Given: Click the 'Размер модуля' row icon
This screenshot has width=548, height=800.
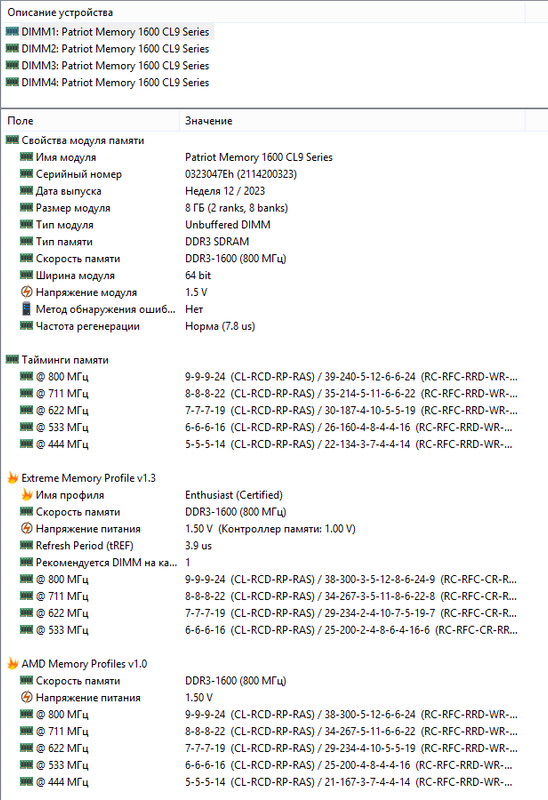Looking at the screenshot, I should [x=27, y=208].
